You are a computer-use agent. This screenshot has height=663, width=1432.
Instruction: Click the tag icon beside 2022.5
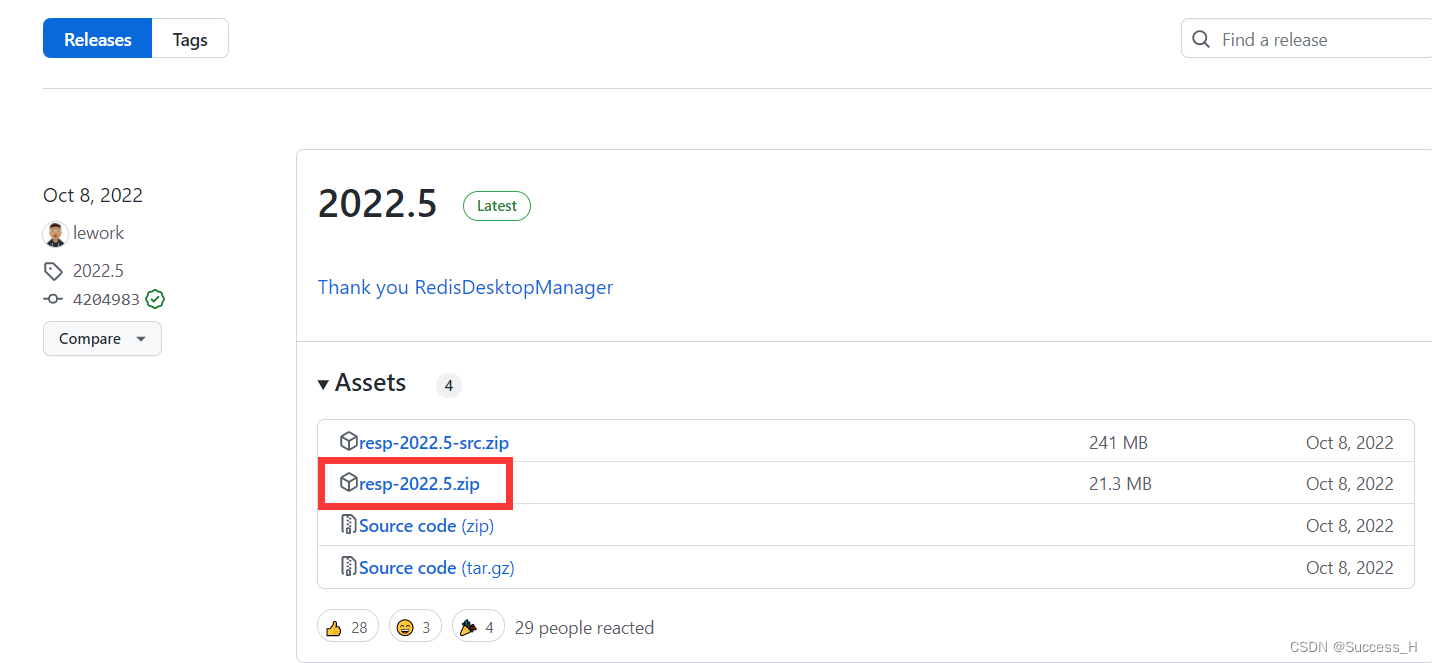tap(53, 271)
